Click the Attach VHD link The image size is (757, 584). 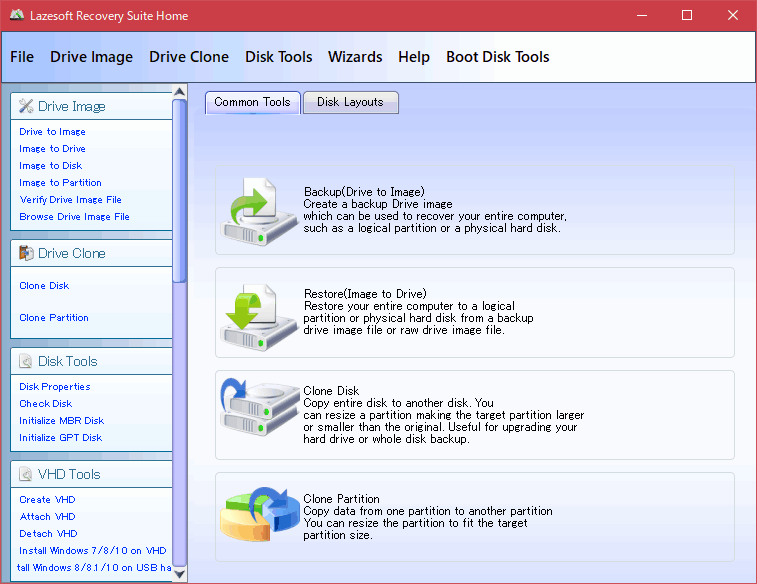pyautogui.click(x=47, y=516)
